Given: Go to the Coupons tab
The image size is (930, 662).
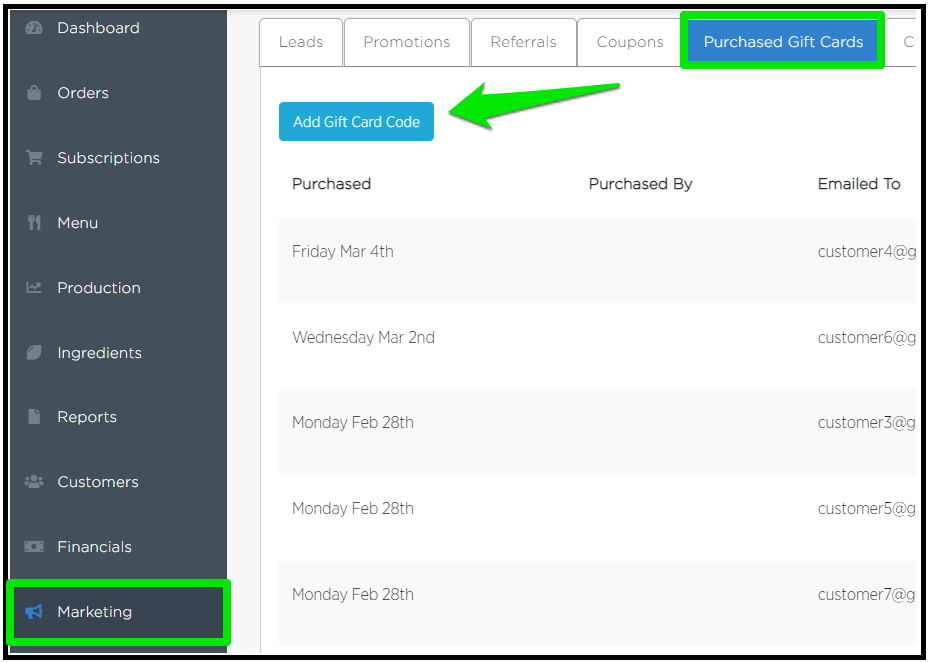Looking at the screenshot, I should click(630, 42).
